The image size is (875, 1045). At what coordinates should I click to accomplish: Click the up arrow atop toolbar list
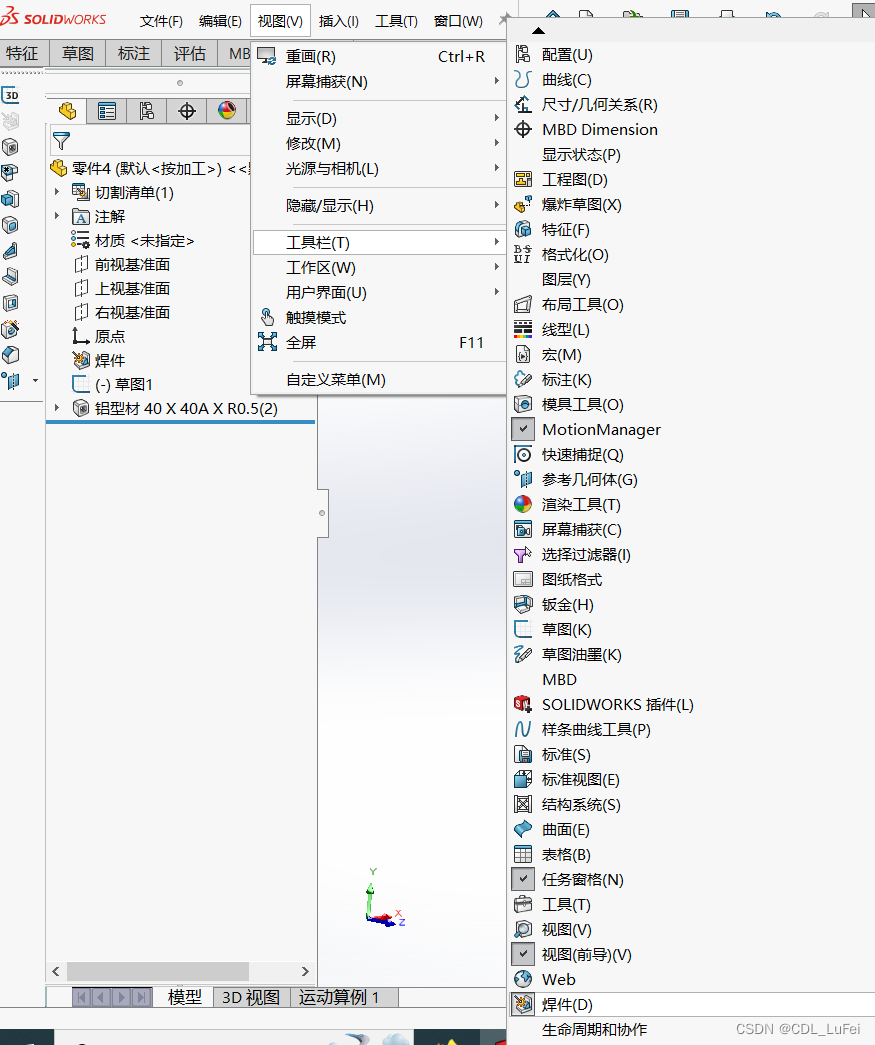pyautogui.click(x=538, y=31)
